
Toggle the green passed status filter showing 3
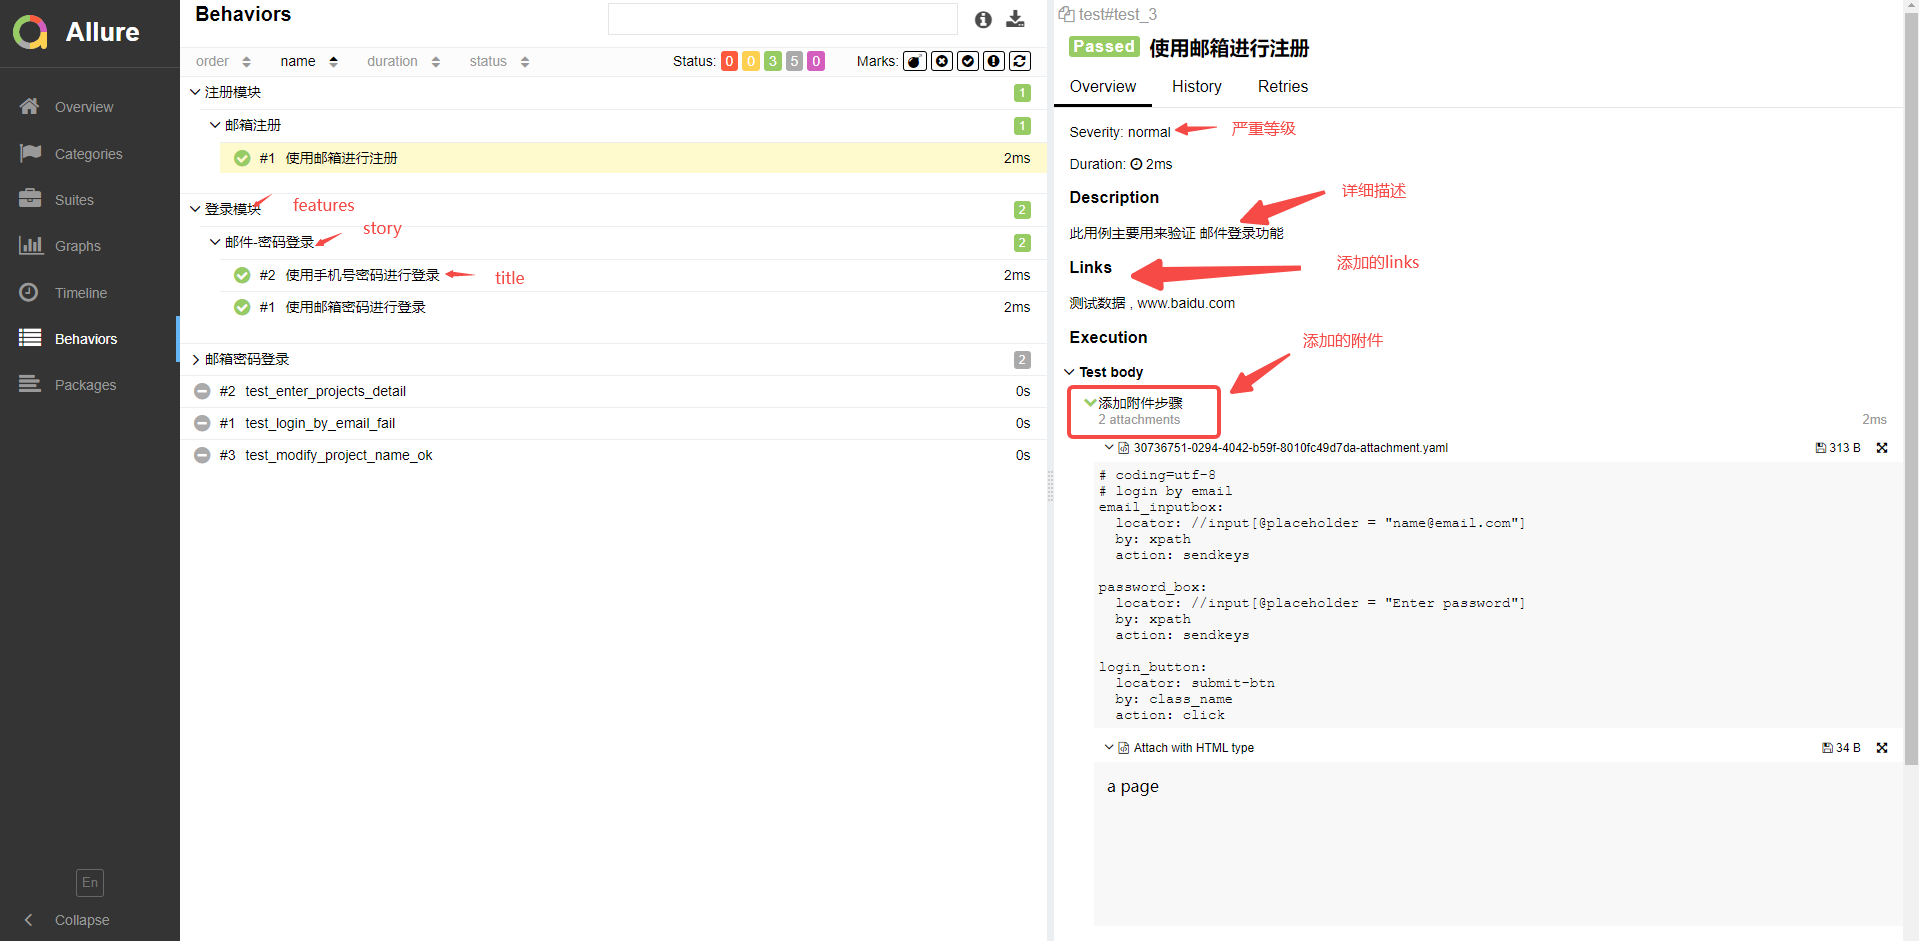[773, 61]
